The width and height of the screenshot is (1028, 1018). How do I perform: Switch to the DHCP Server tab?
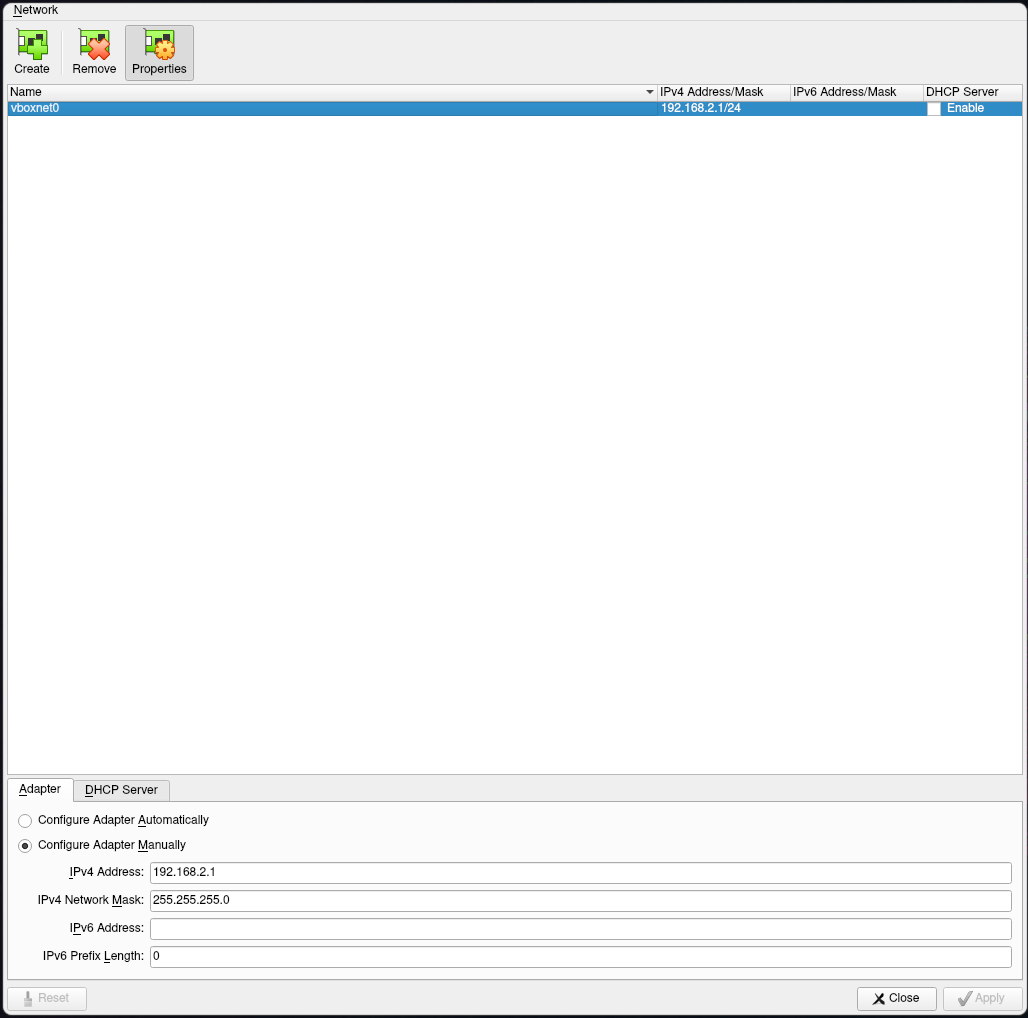point(120,790)
